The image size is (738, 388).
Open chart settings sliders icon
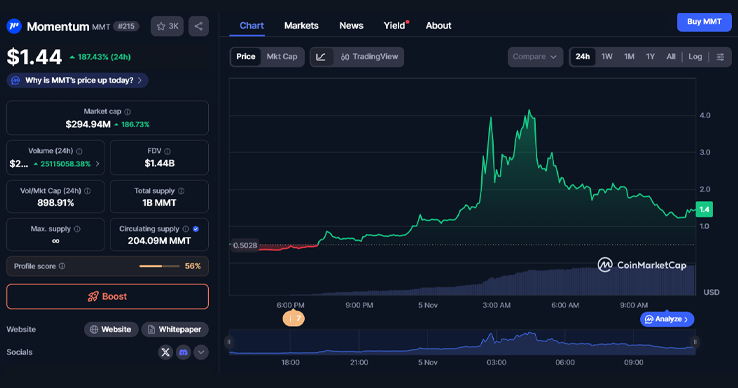coord(720,57)
